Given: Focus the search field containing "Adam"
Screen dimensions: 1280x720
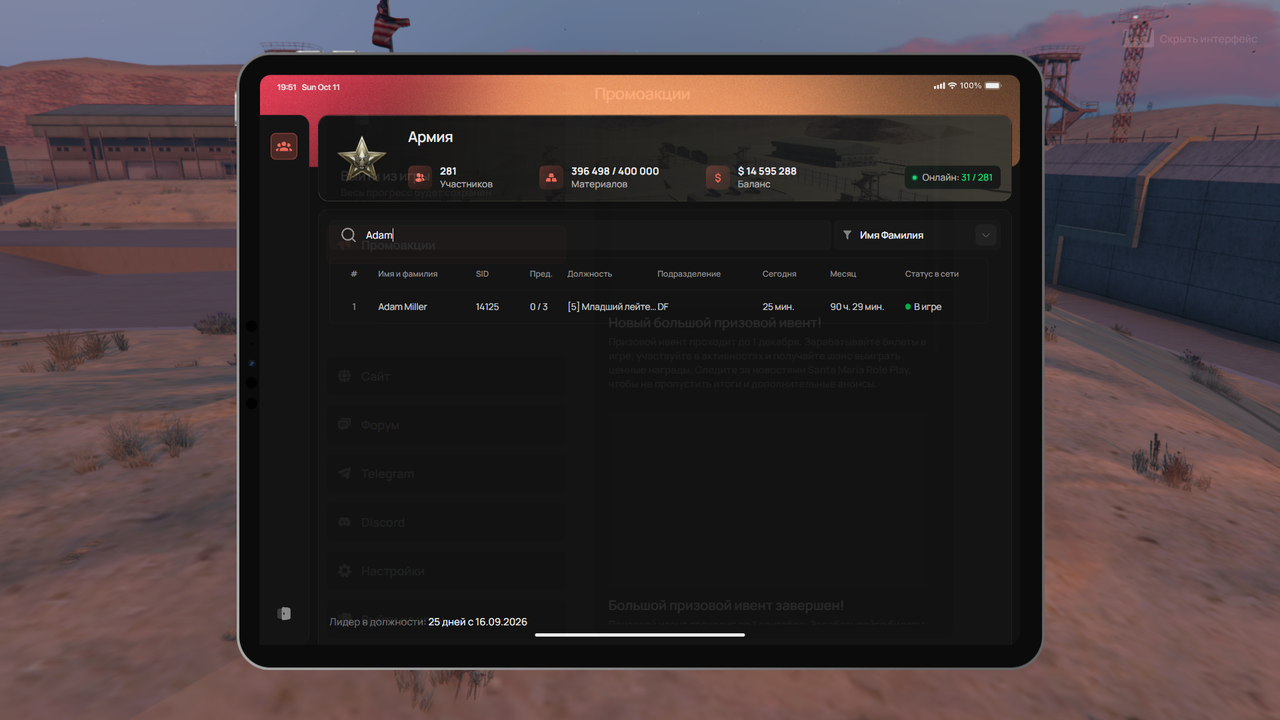Looking at the screenshot, I should coord(580,235).
